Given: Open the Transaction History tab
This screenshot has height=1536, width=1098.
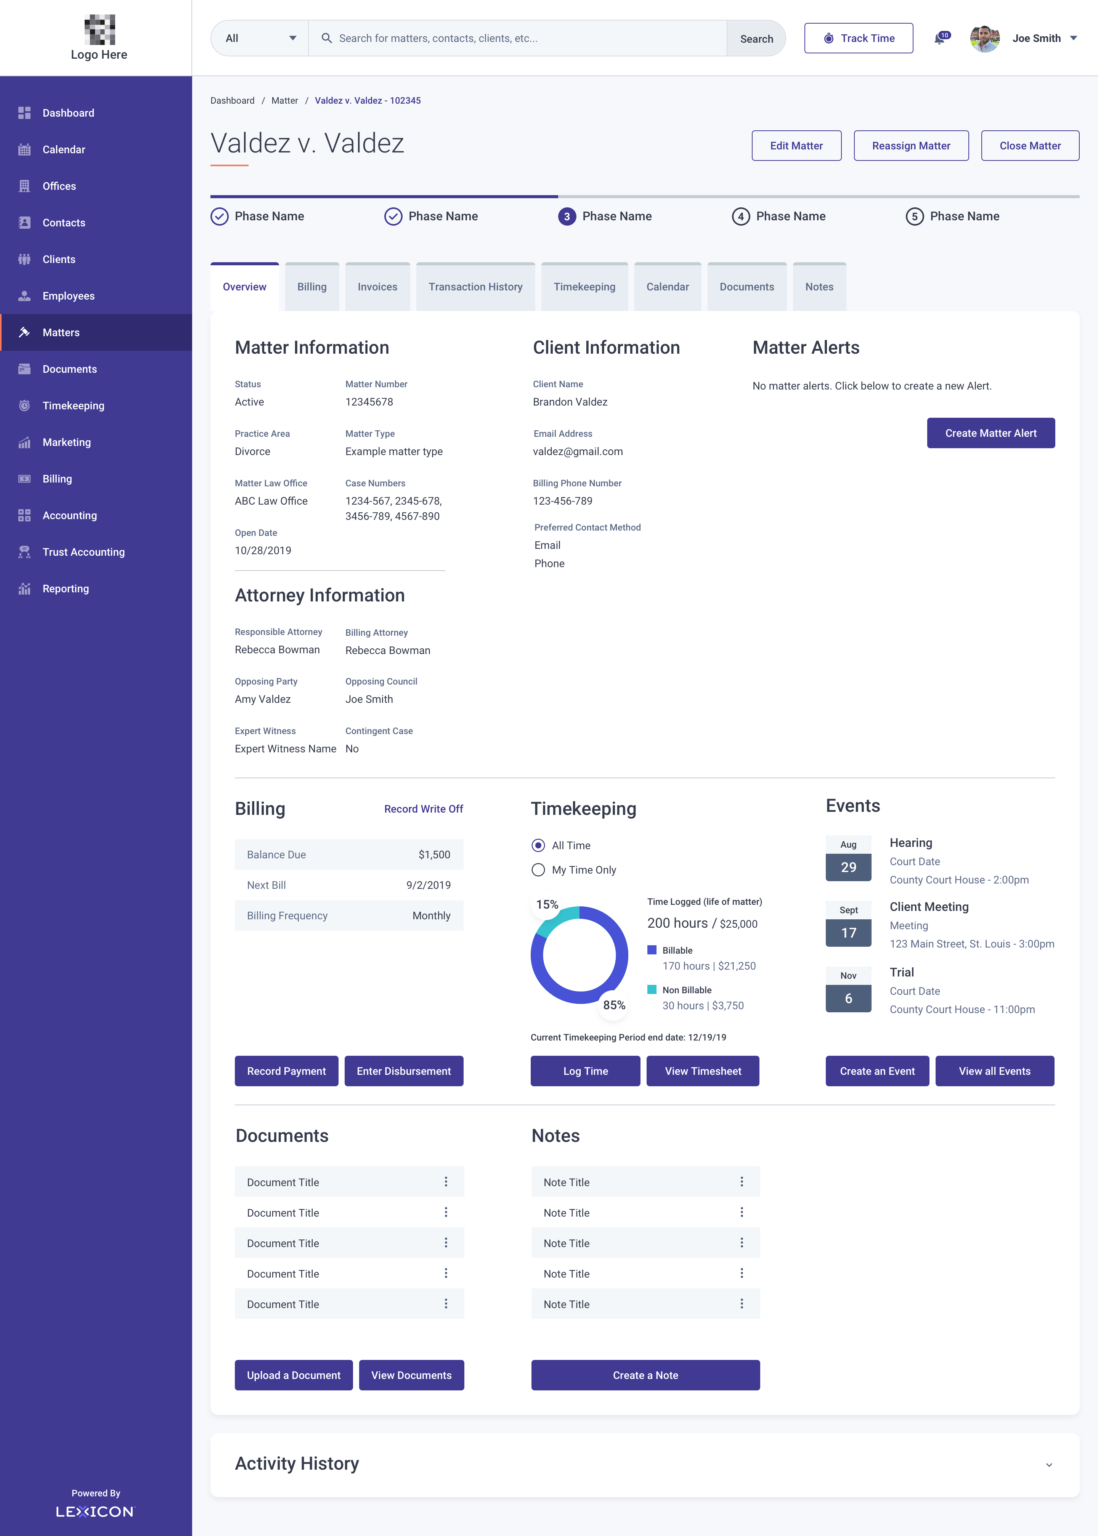Looking at the screenshot, I should click(476, 287).
